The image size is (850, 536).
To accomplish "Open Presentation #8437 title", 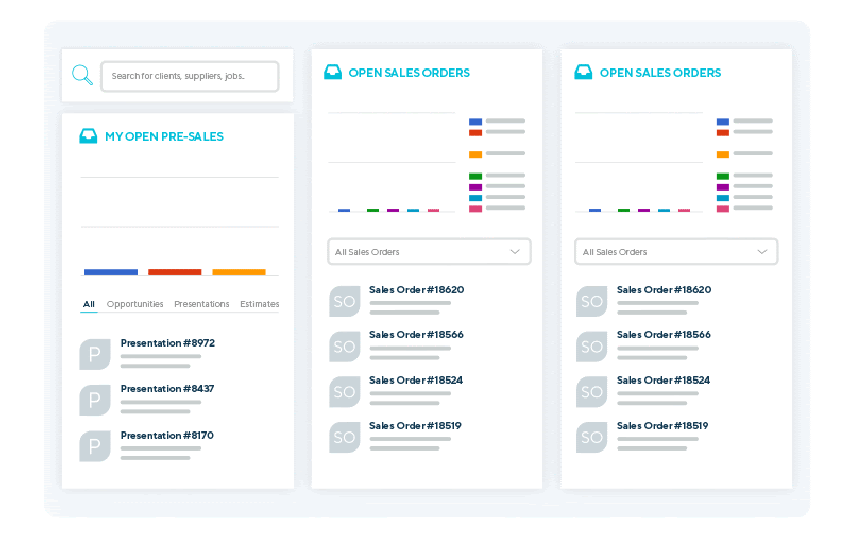I will [168, 389].
